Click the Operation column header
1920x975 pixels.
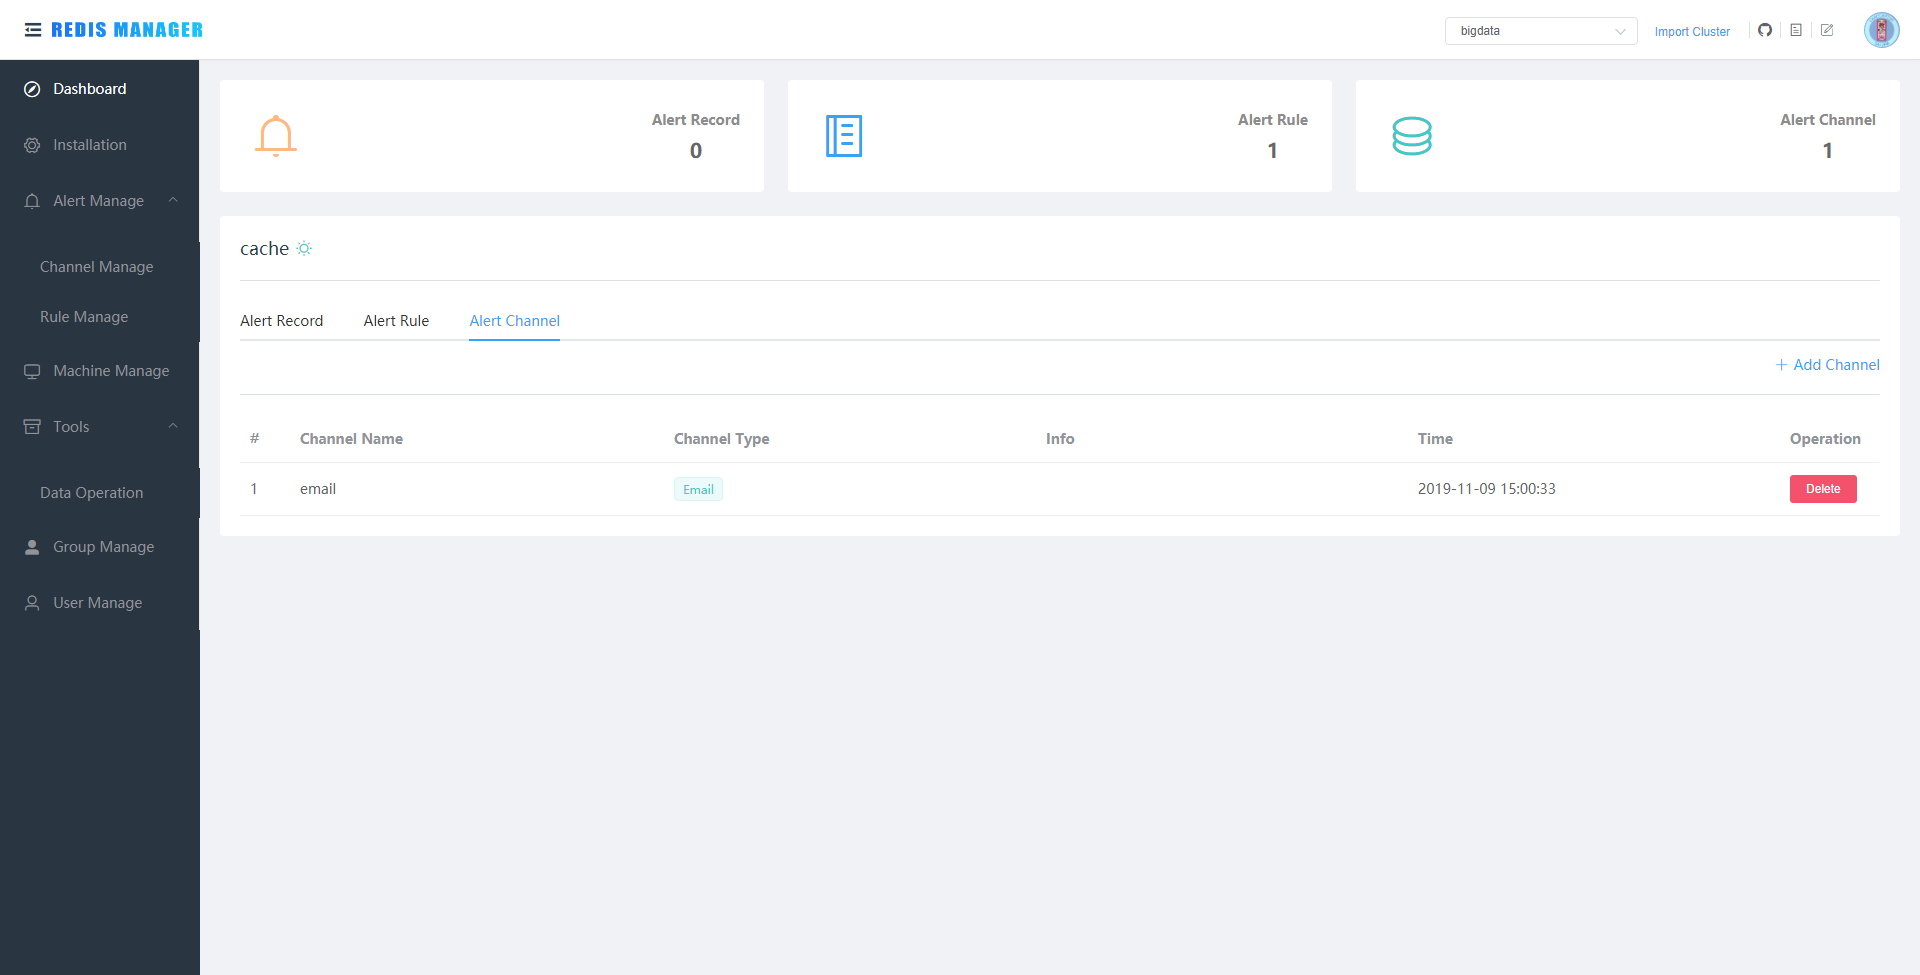pyautogui.click(x=1825, y=439)
